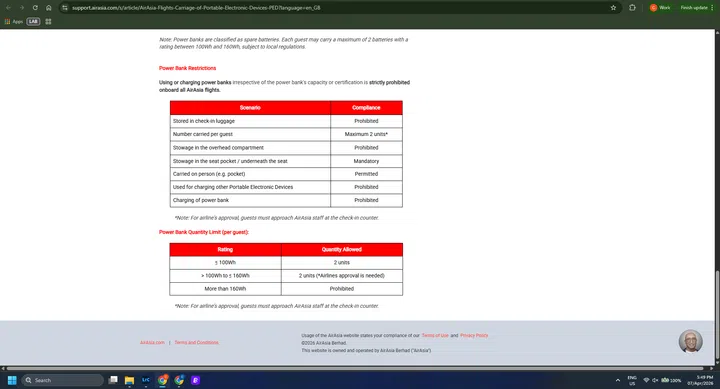Go back to the previous page
Image resolution: width=720 pixels, height=389 pixels.
[8, 8]
